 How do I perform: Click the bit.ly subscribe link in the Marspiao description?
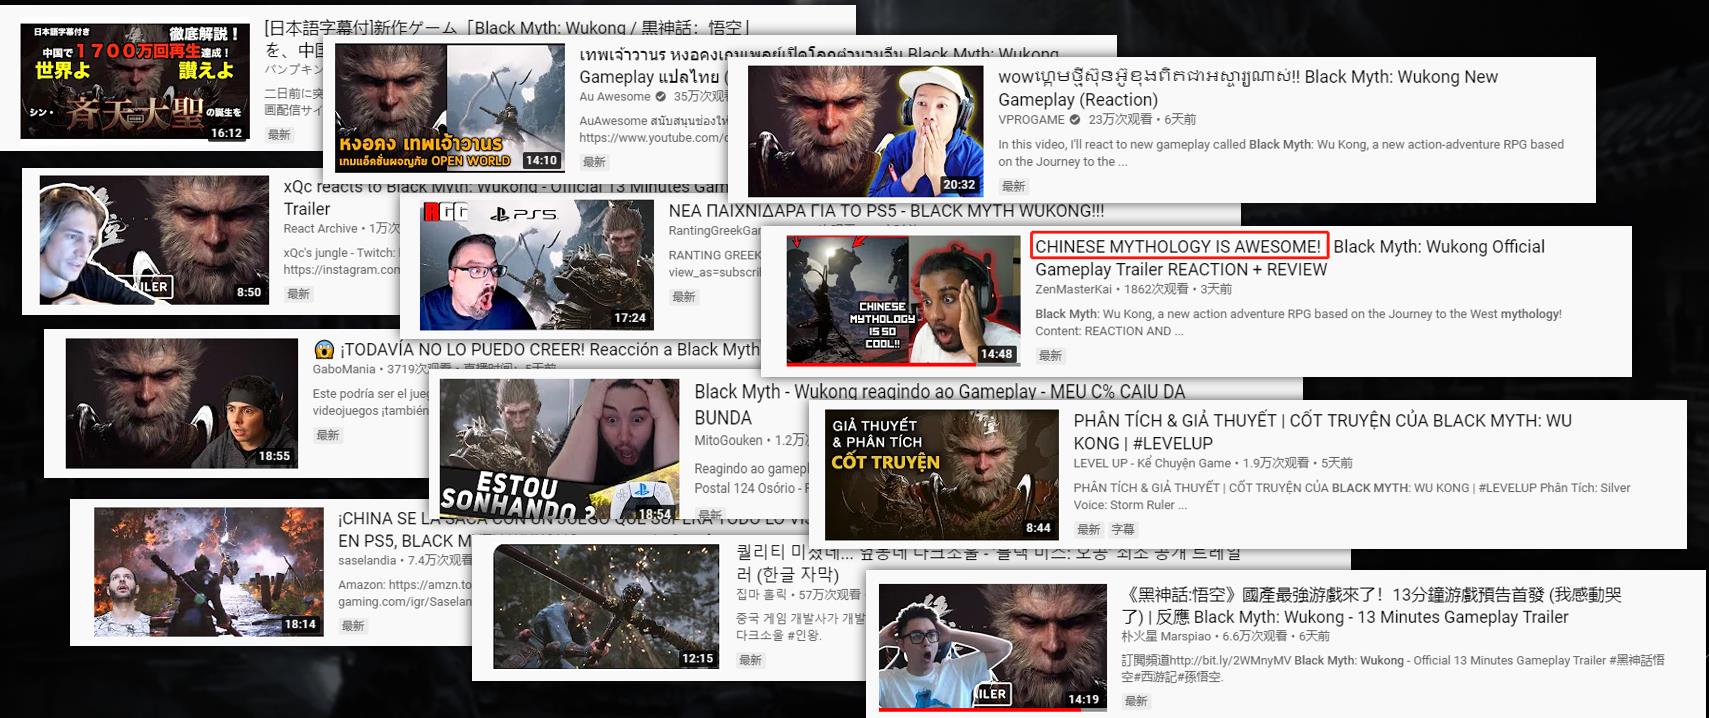point(1229,660)
